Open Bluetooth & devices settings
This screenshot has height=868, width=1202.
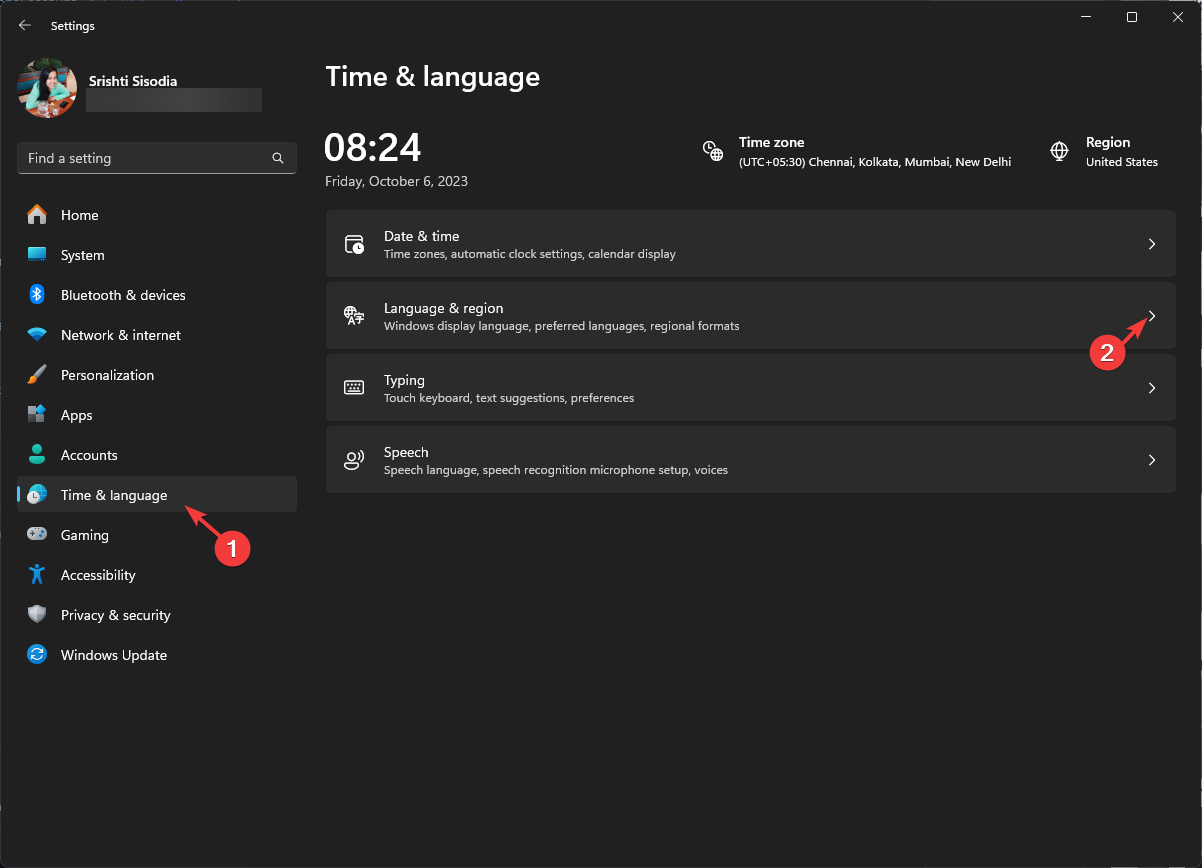point(123,295)
